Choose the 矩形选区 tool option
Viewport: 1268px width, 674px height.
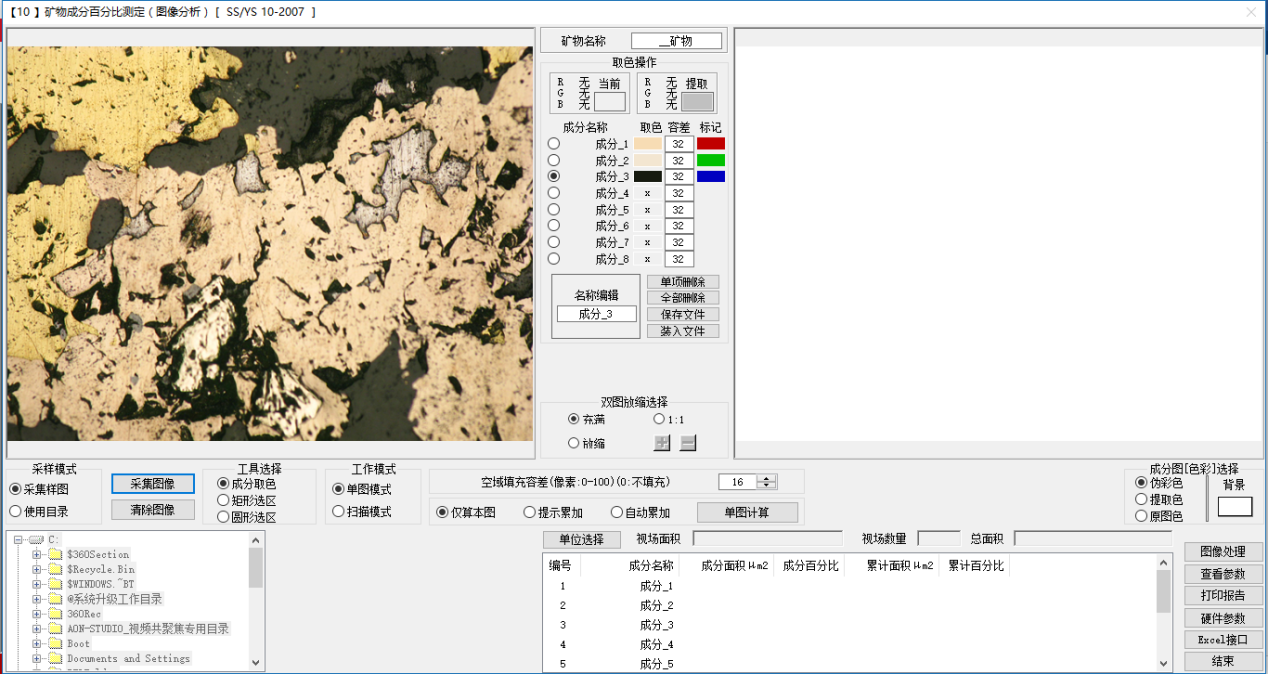click(223, 500)
